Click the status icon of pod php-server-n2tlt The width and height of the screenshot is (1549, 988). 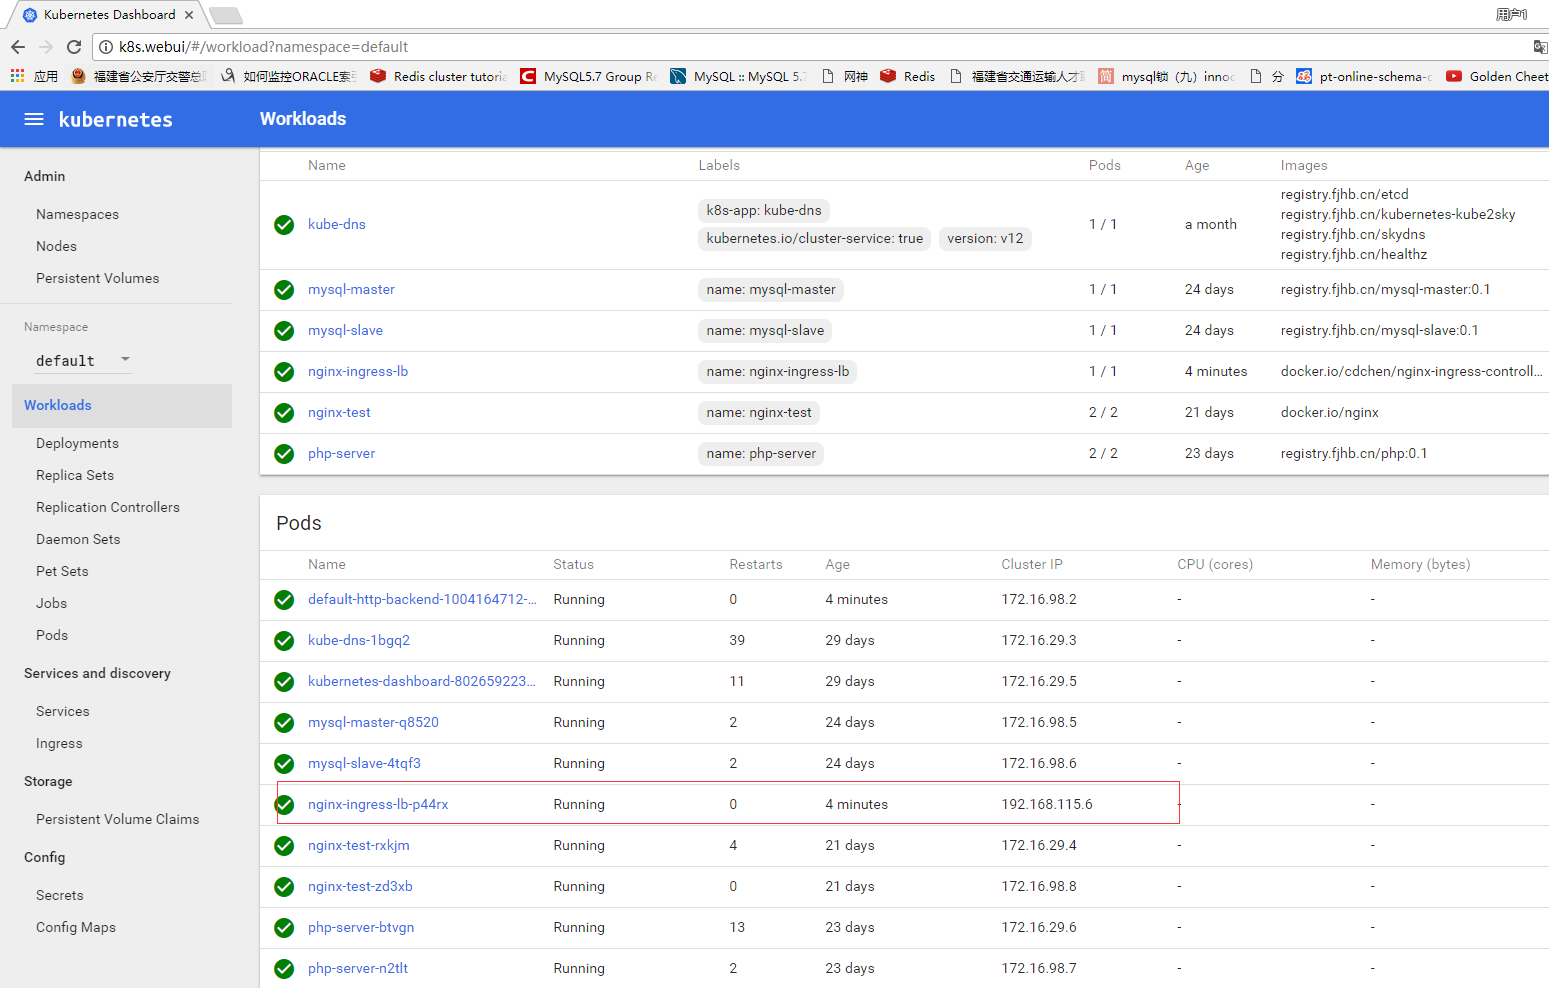point(284,969)
